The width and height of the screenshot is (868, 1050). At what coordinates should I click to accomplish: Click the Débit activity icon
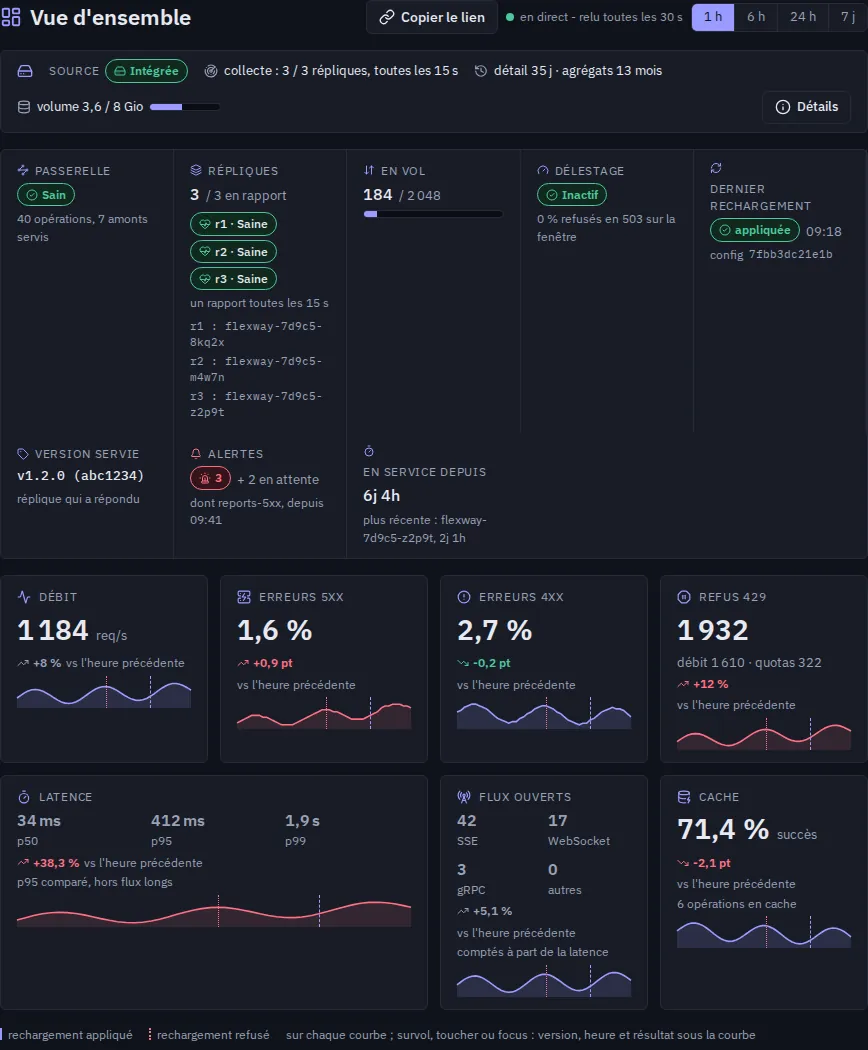[x=24, y=597]
